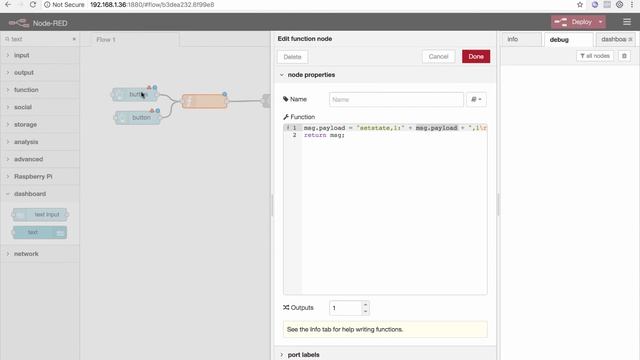Select the orange function node
The width and height of the screenshot is (640, 360).
pos(204,101)
